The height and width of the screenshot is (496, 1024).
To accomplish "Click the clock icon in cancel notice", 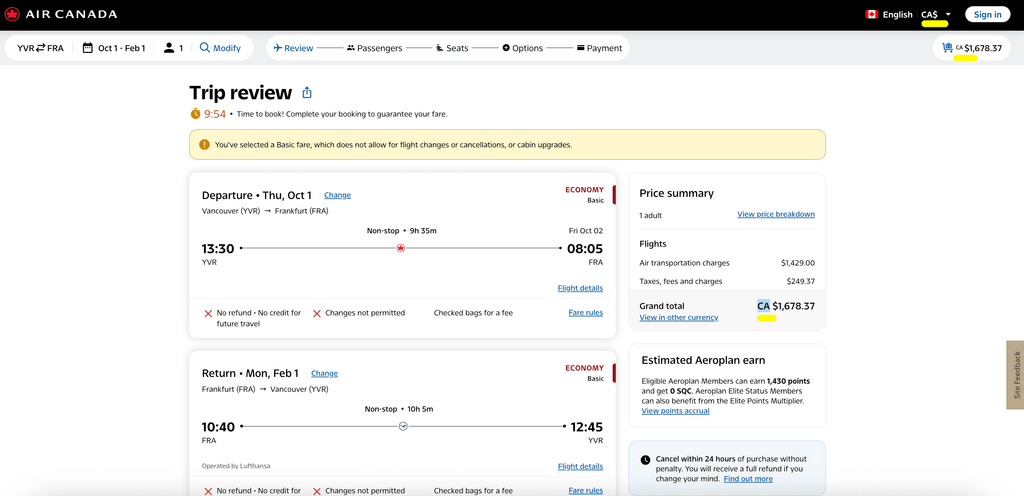I will [x=645, y=459].
